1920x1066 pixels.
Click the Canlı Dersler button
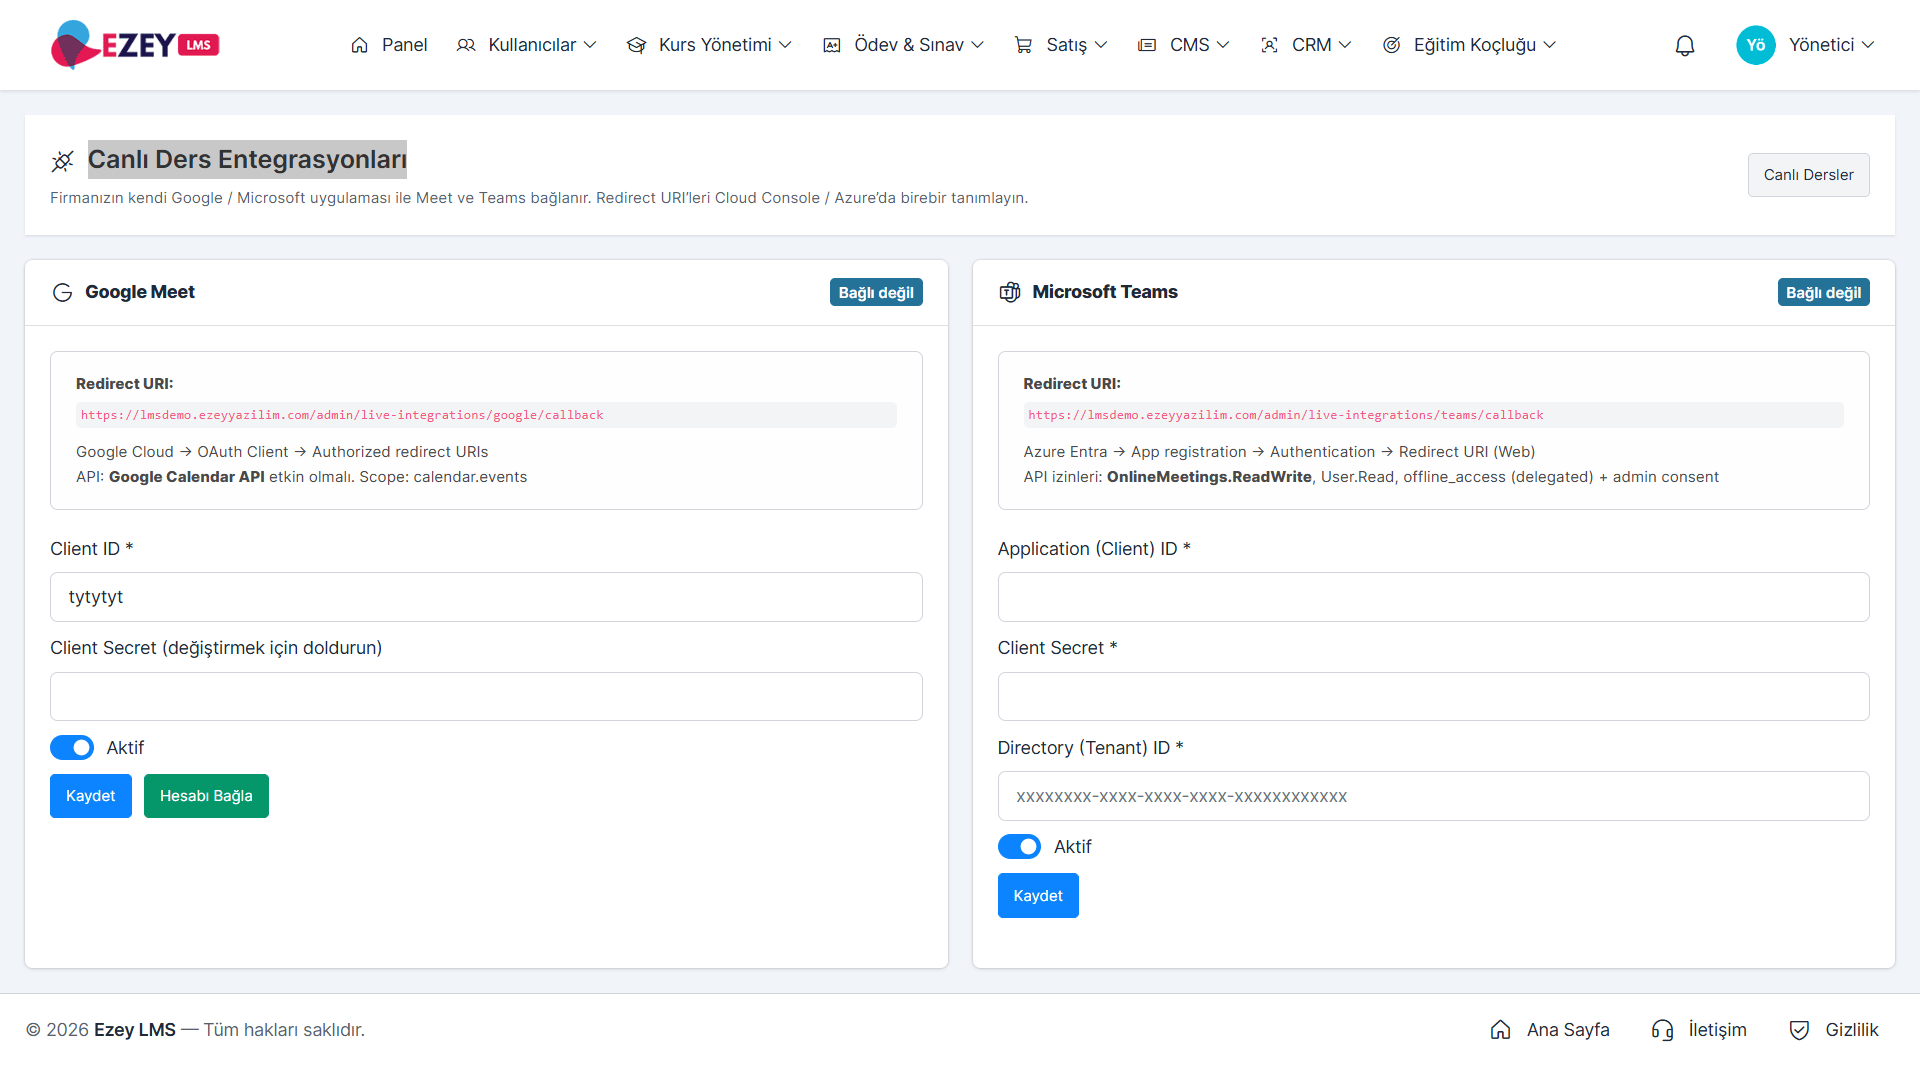(1808, 175)
